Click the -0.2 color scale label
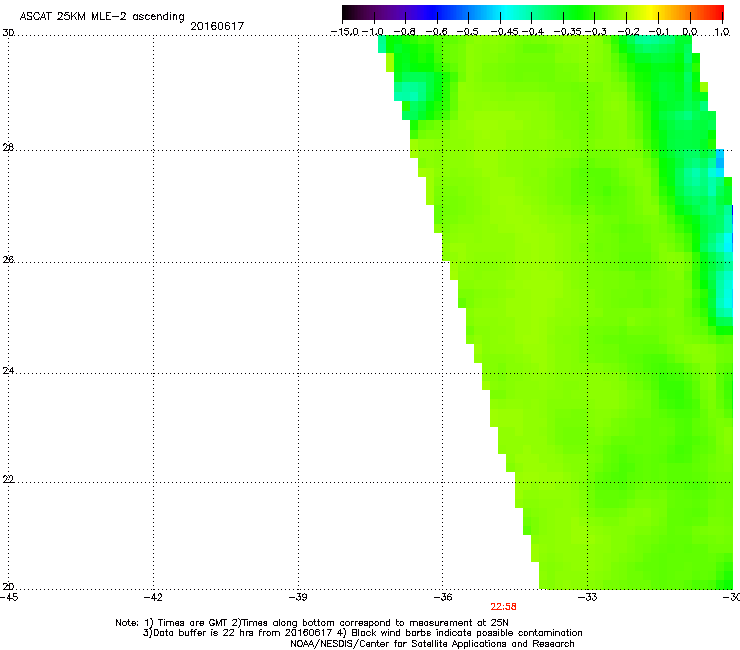The width and height of the screenshot is (740, 650). click(629, 32)
